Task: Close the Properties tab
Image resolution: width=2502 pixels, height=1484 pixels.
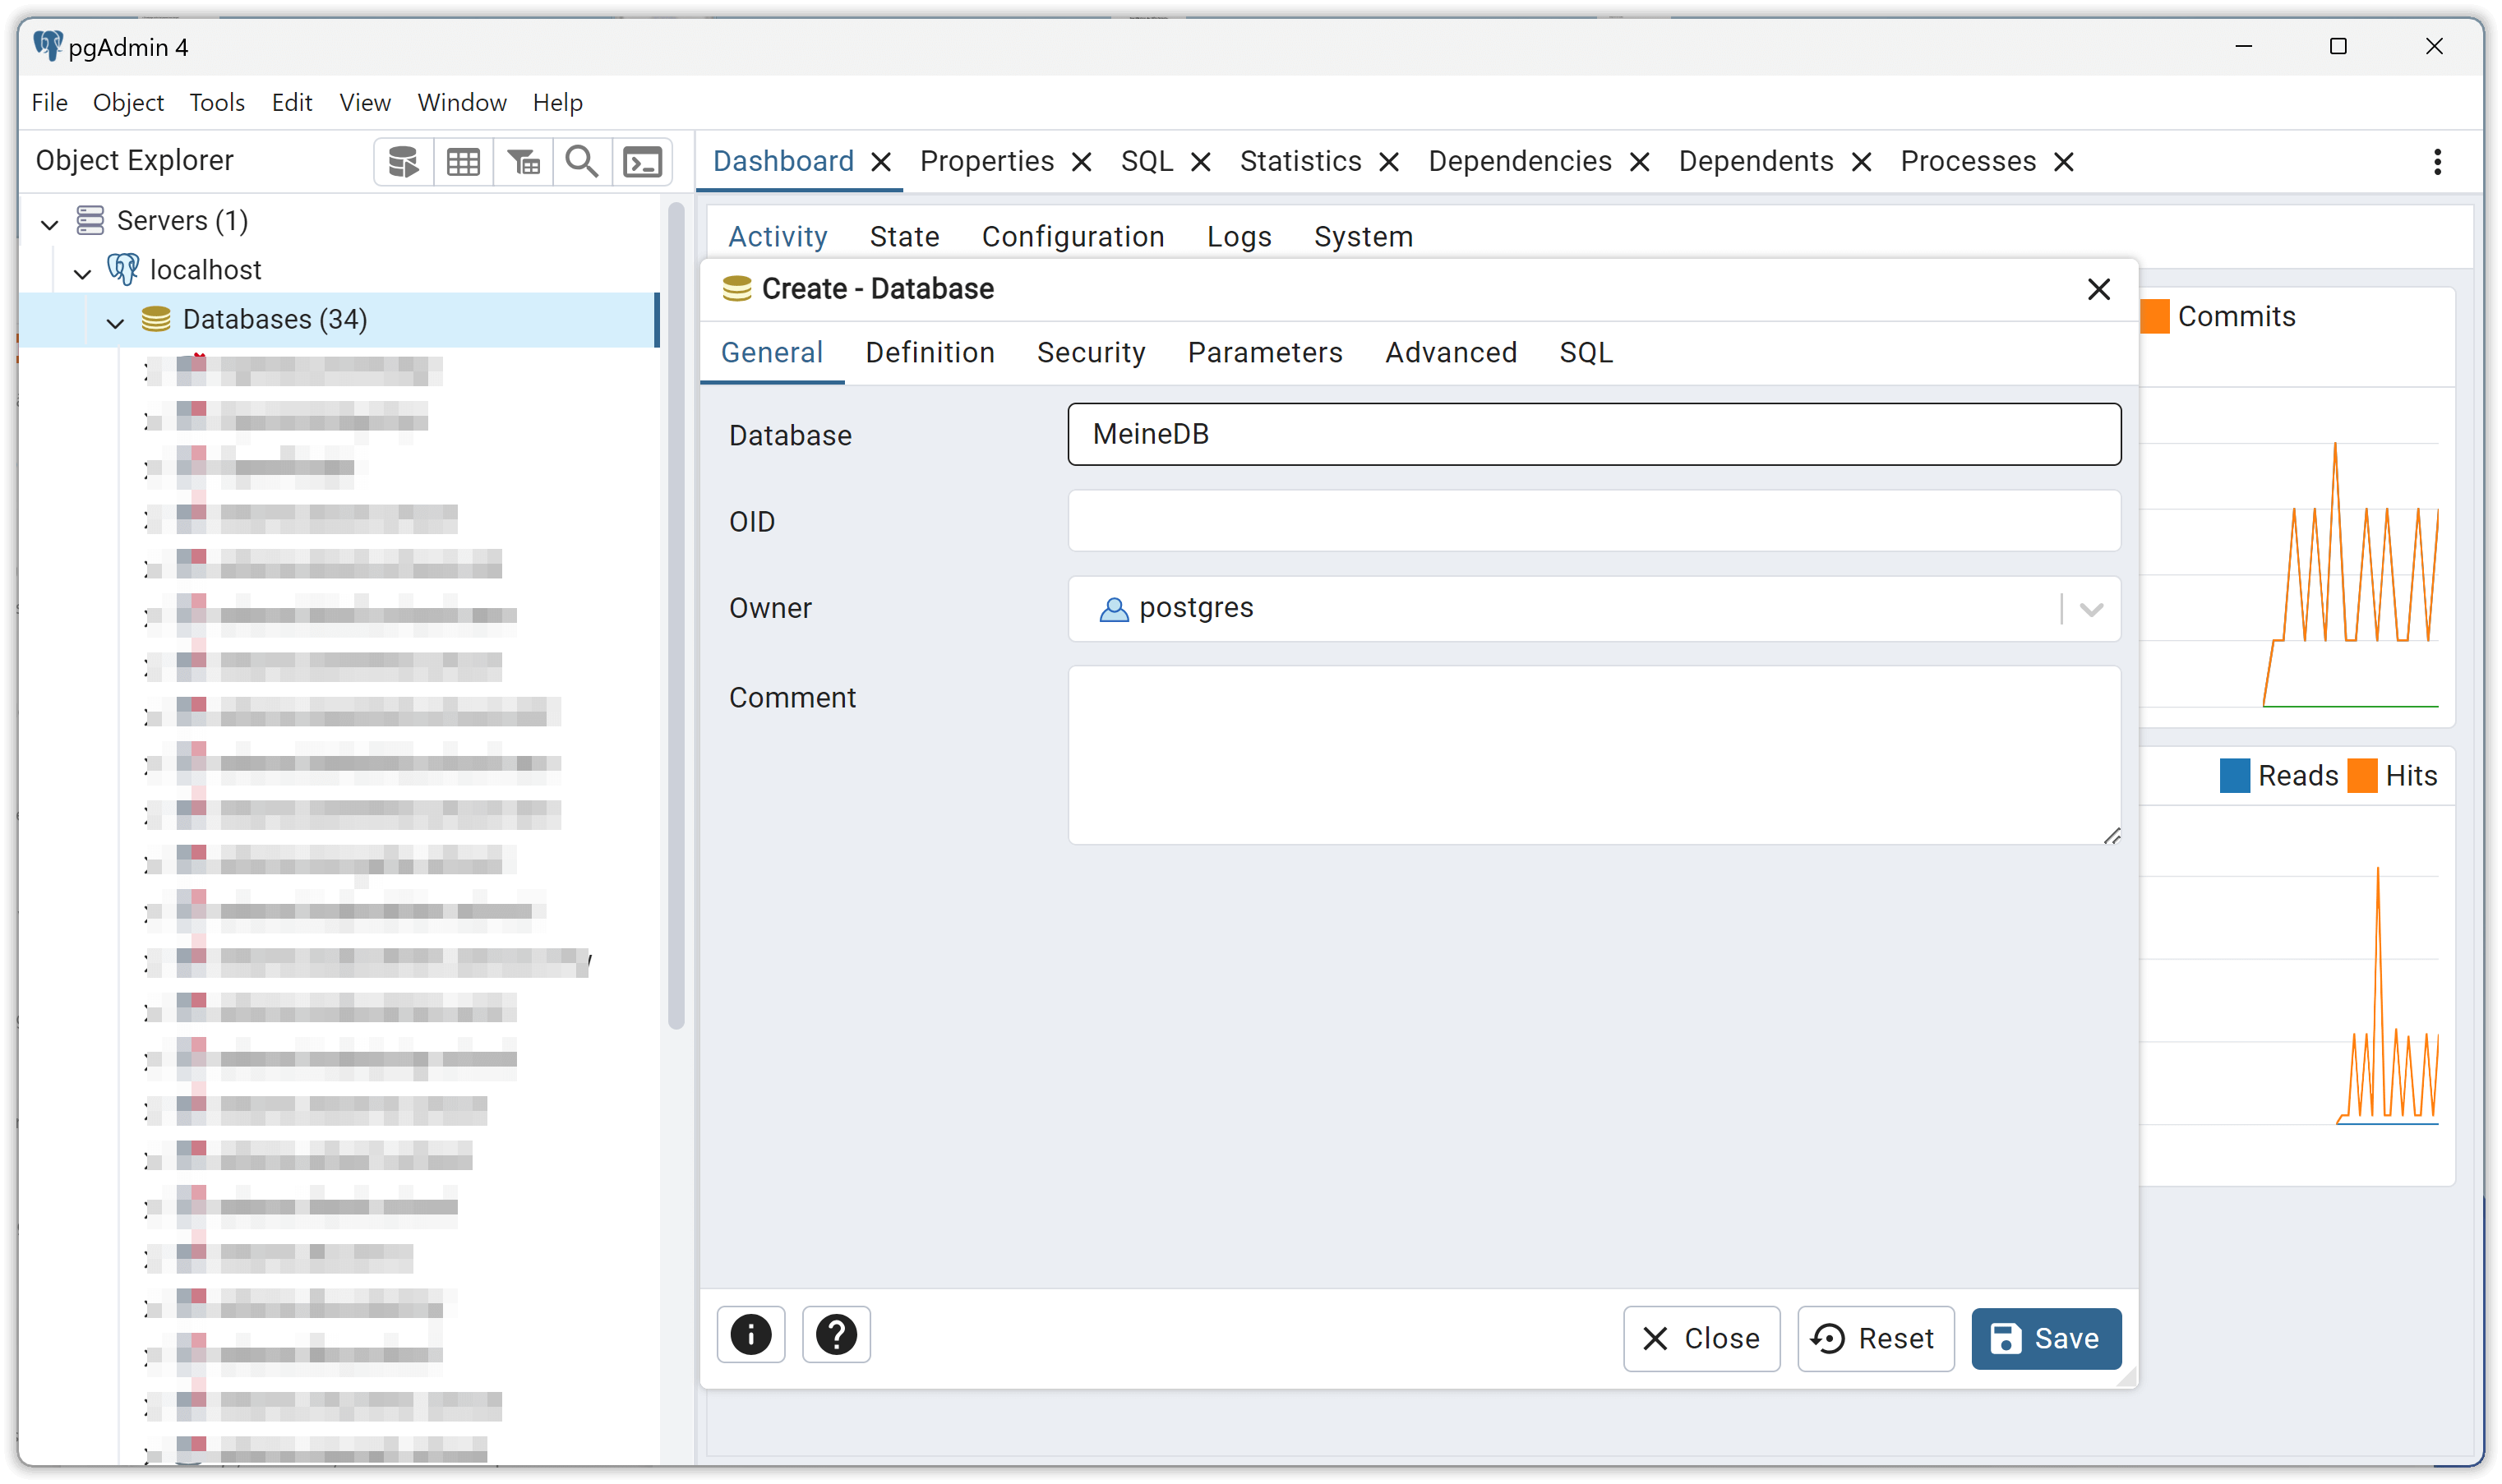Action: [1081, 162]
